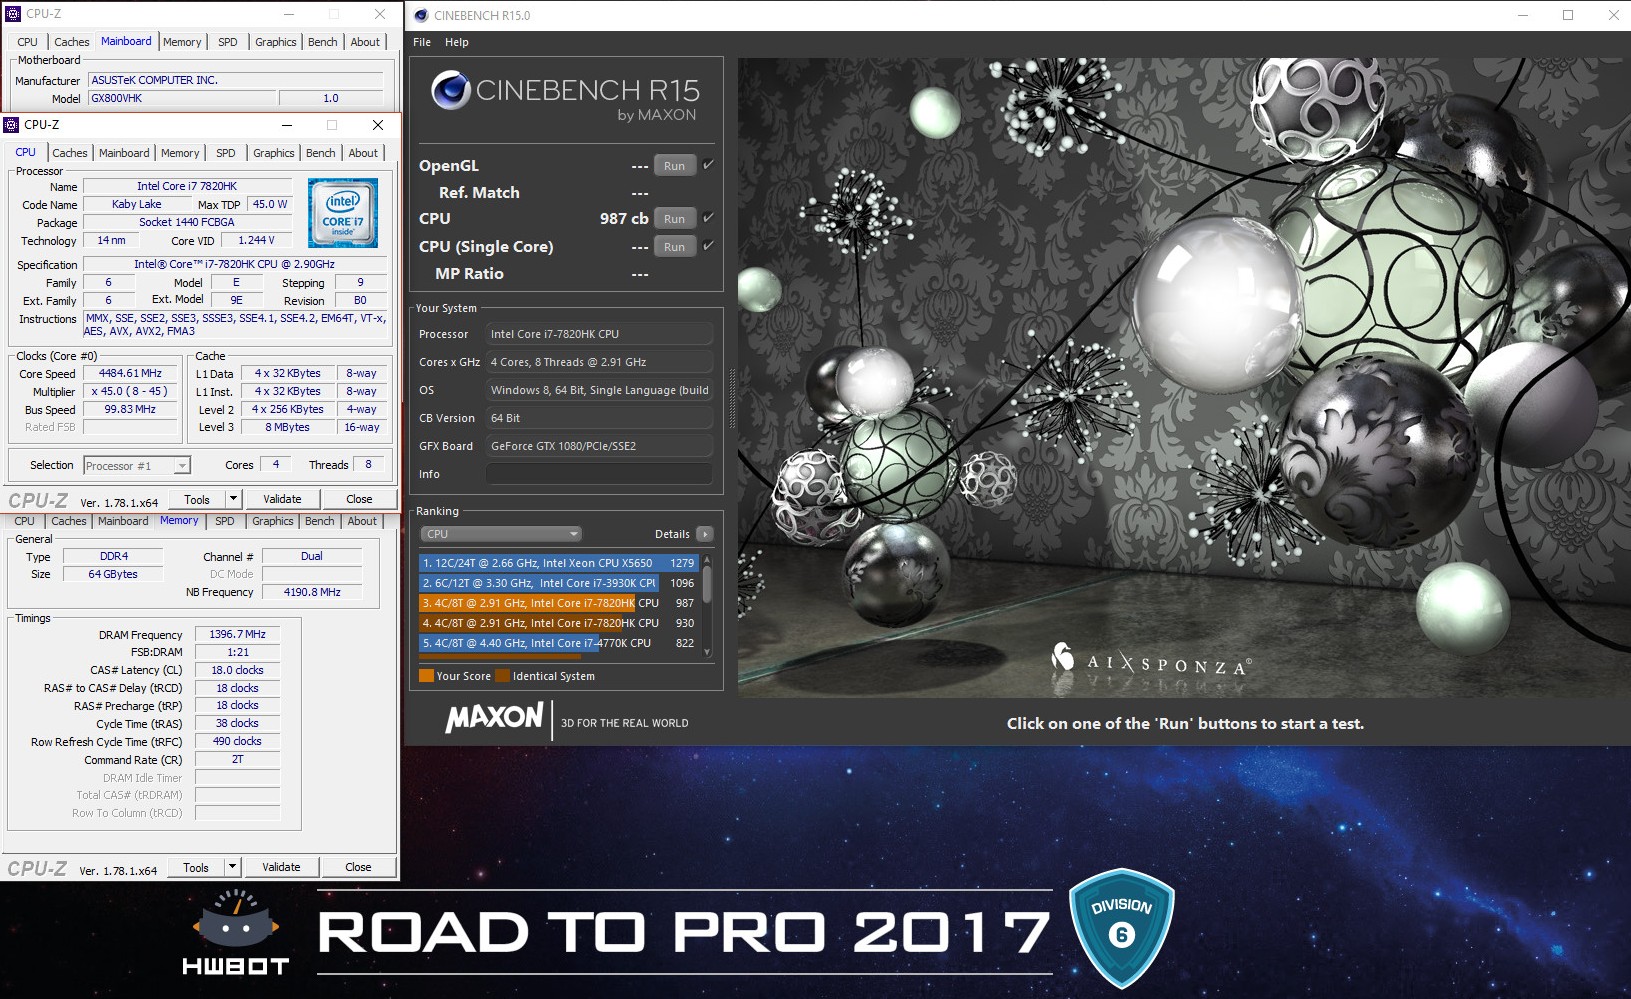
Task: Click the Ranking list scroll-down arrow
Action: 707,652
